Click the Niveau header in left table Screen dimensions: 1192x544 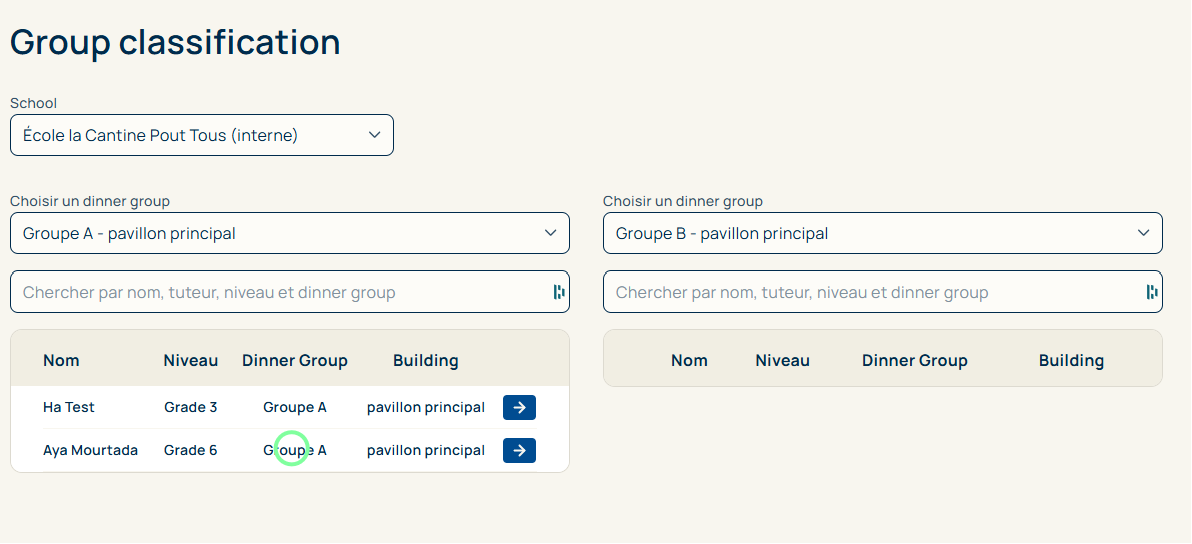point(190,360)
